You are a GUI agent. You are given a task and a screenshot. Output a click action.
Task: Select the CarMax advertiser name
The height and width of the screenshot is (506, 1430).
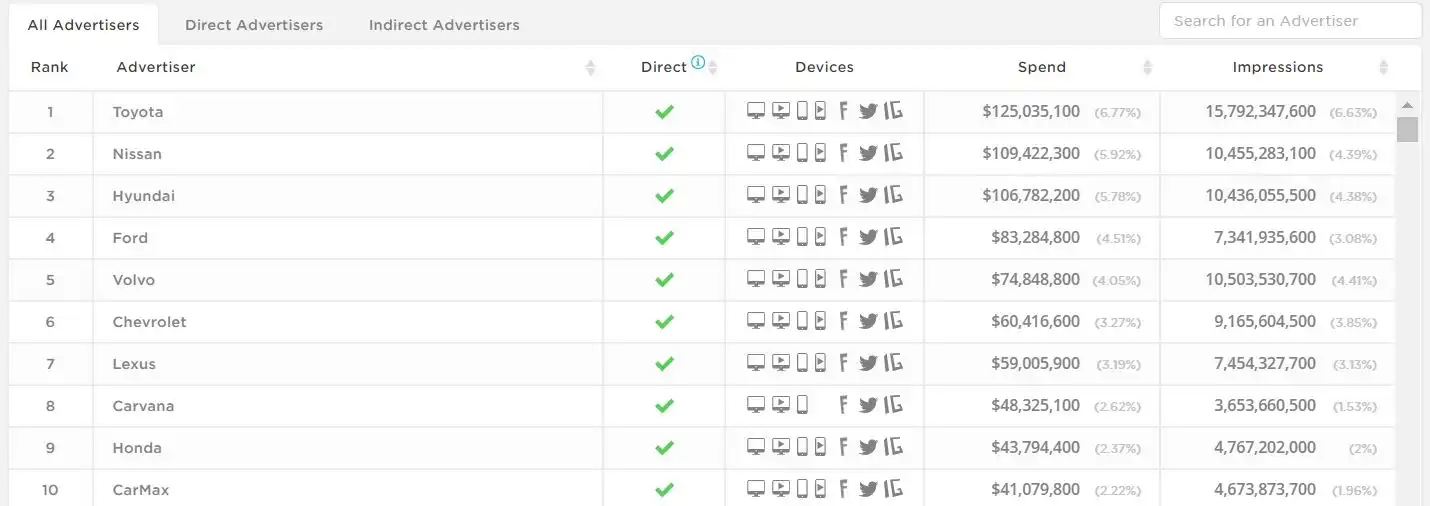click(x=141, y=490)
